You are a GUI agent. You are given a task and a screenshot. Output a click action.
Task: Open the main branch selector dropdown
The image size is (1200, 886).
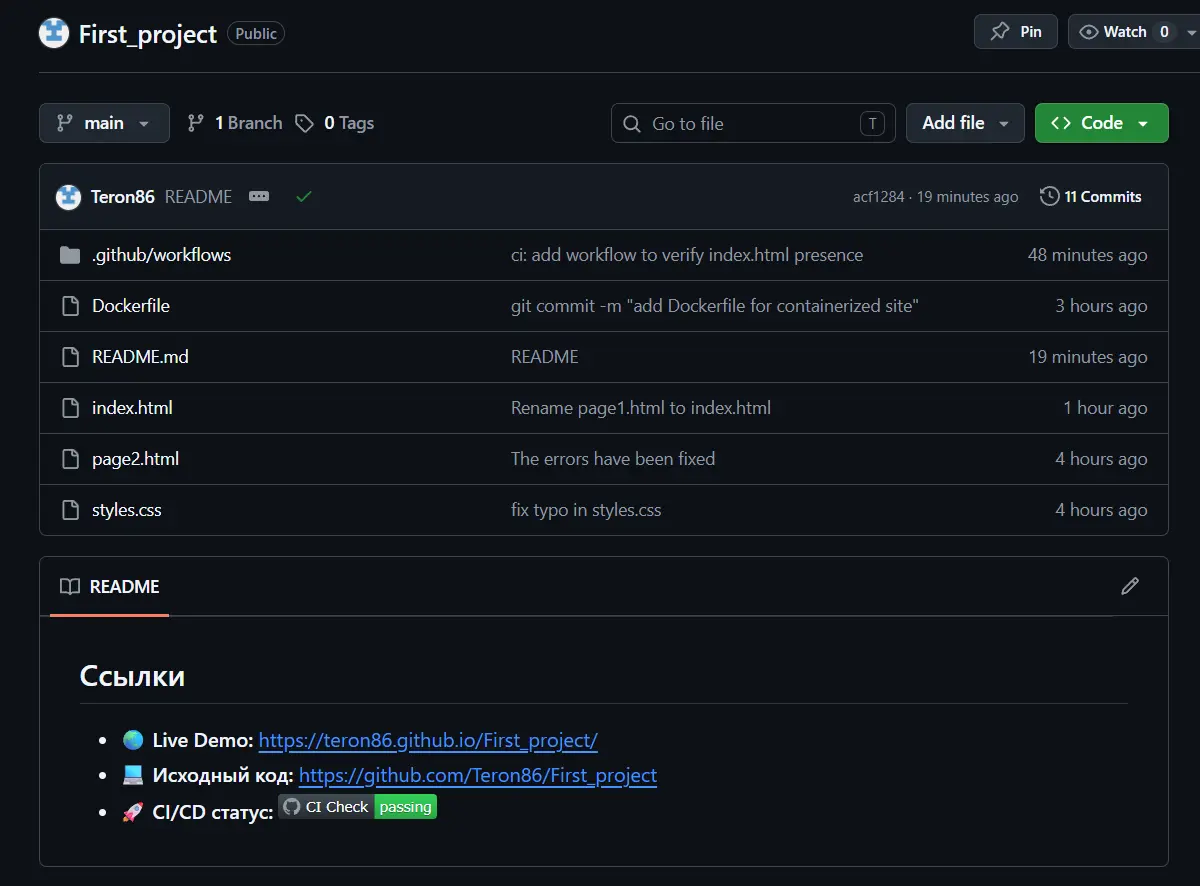pyautogui.click(x=104, y=123)
